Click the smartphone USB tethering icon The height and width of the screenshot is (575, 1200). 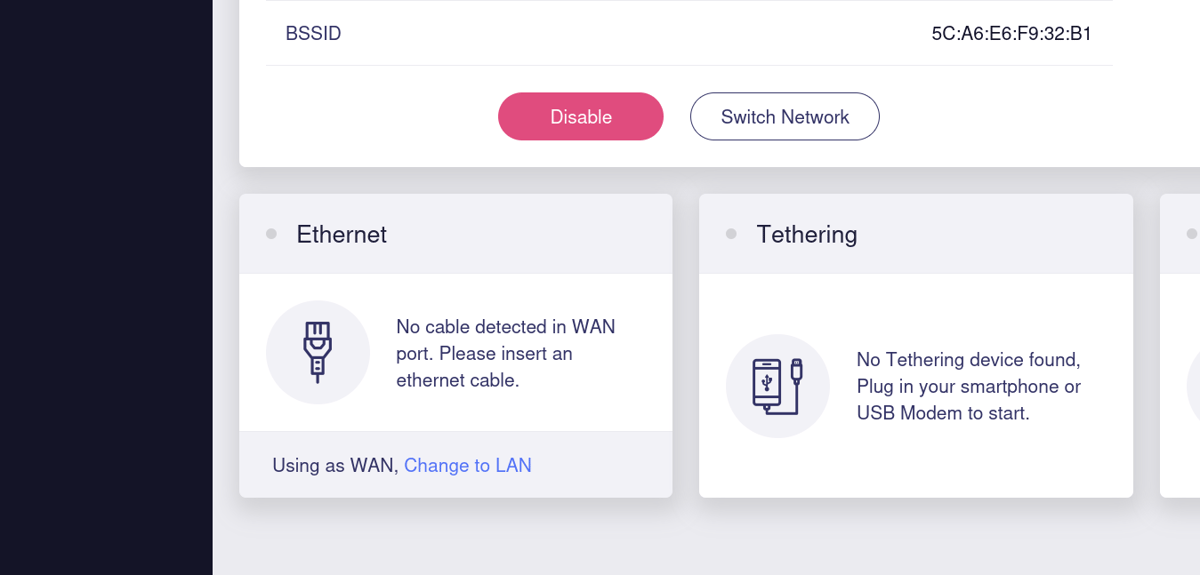click(777, 386)
